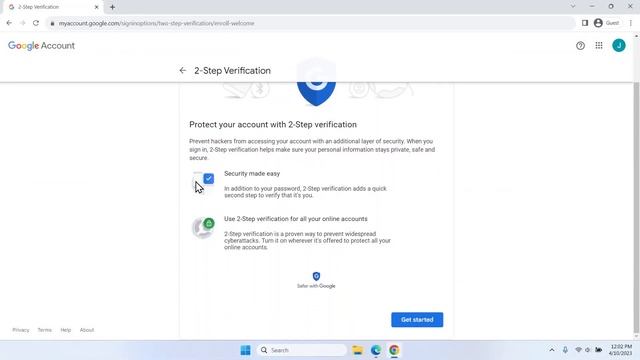Open the Terms footer link
This screenshot has height=360, width=640.
tap(44, 330)
